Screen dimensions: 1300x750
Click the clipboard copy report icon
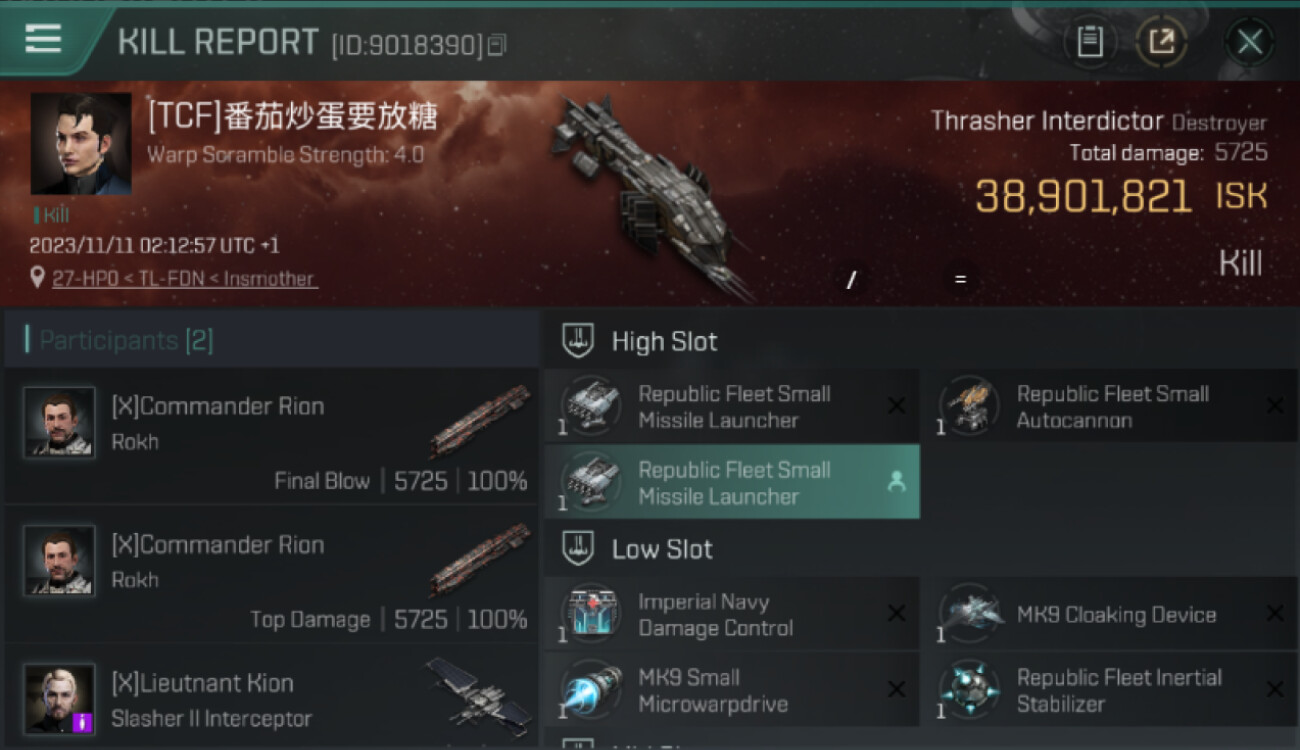(1090, 42)
